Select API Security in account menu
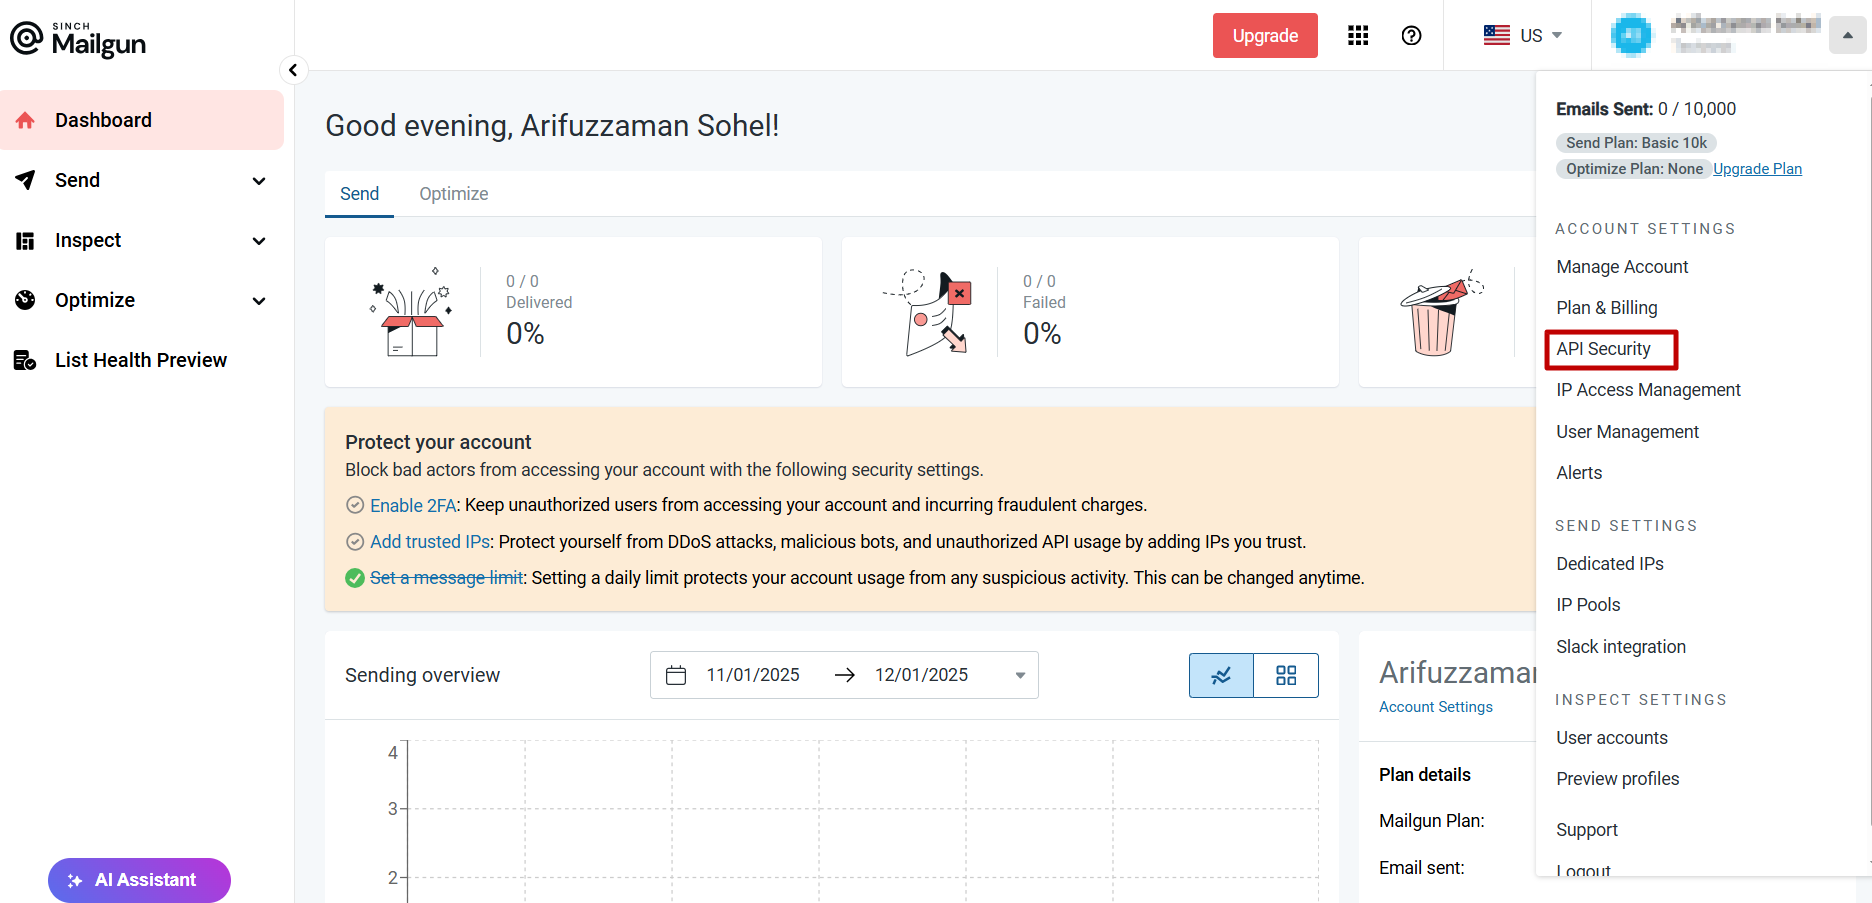The image size is (1872, 903). pyautogui.click(x=1603, y=349)
